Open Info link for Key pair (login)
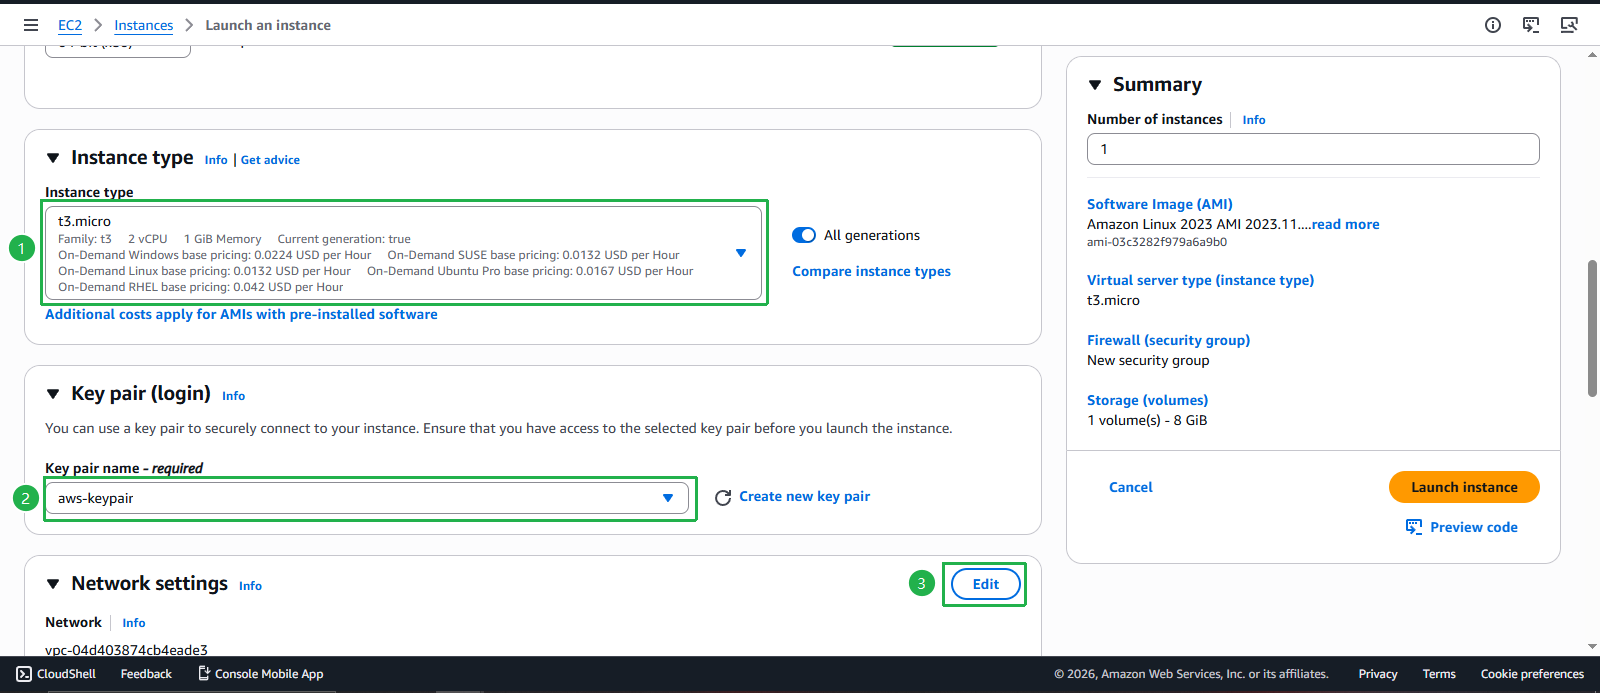 click(x=233, y=396)
